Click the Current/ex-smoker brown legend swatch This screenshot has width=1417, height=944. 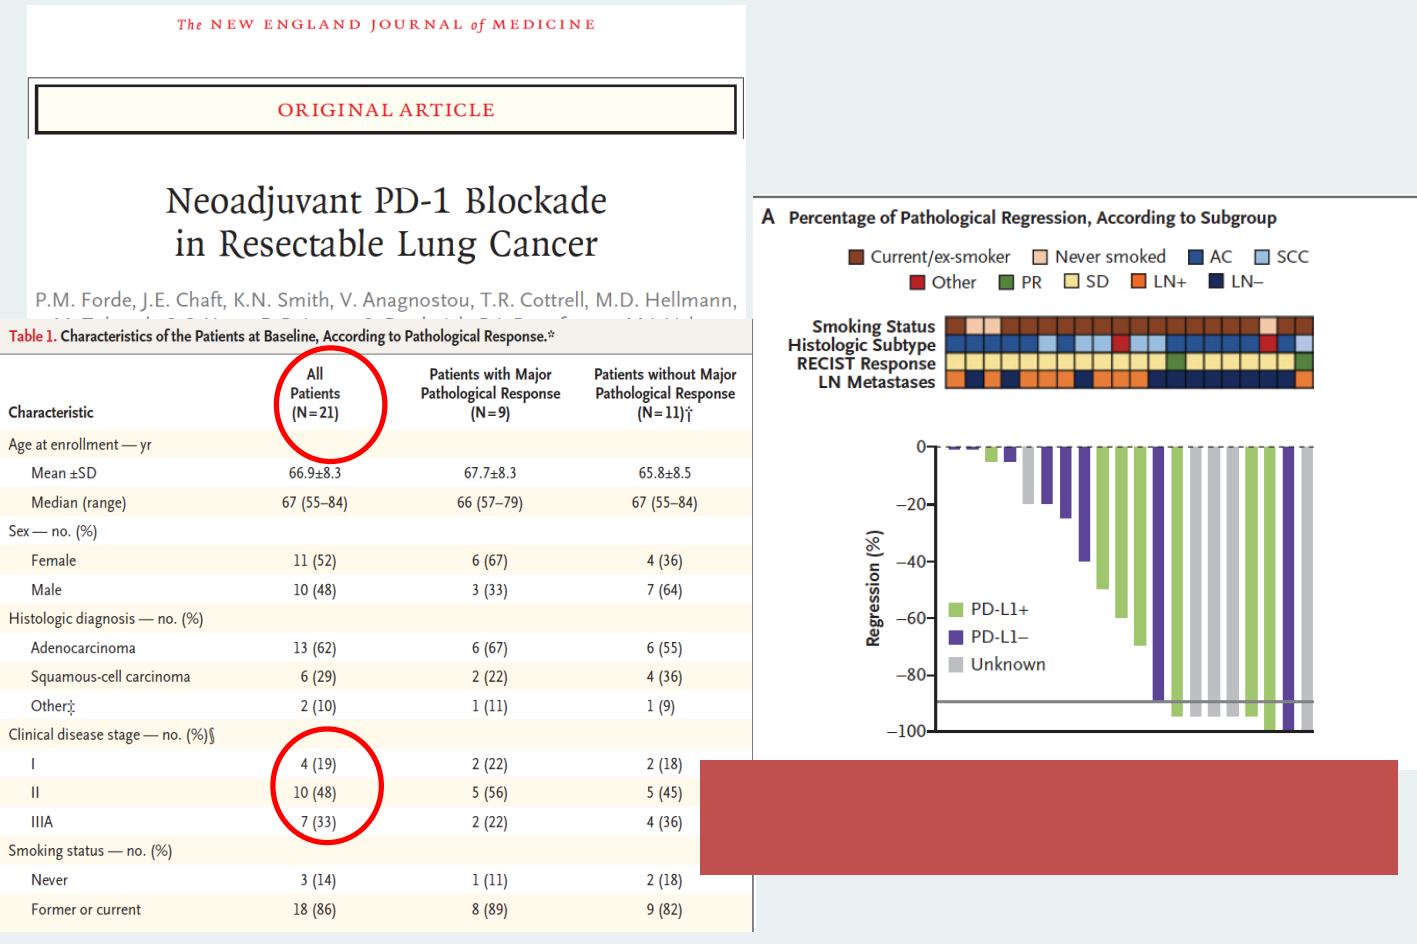tap(856, 257)
